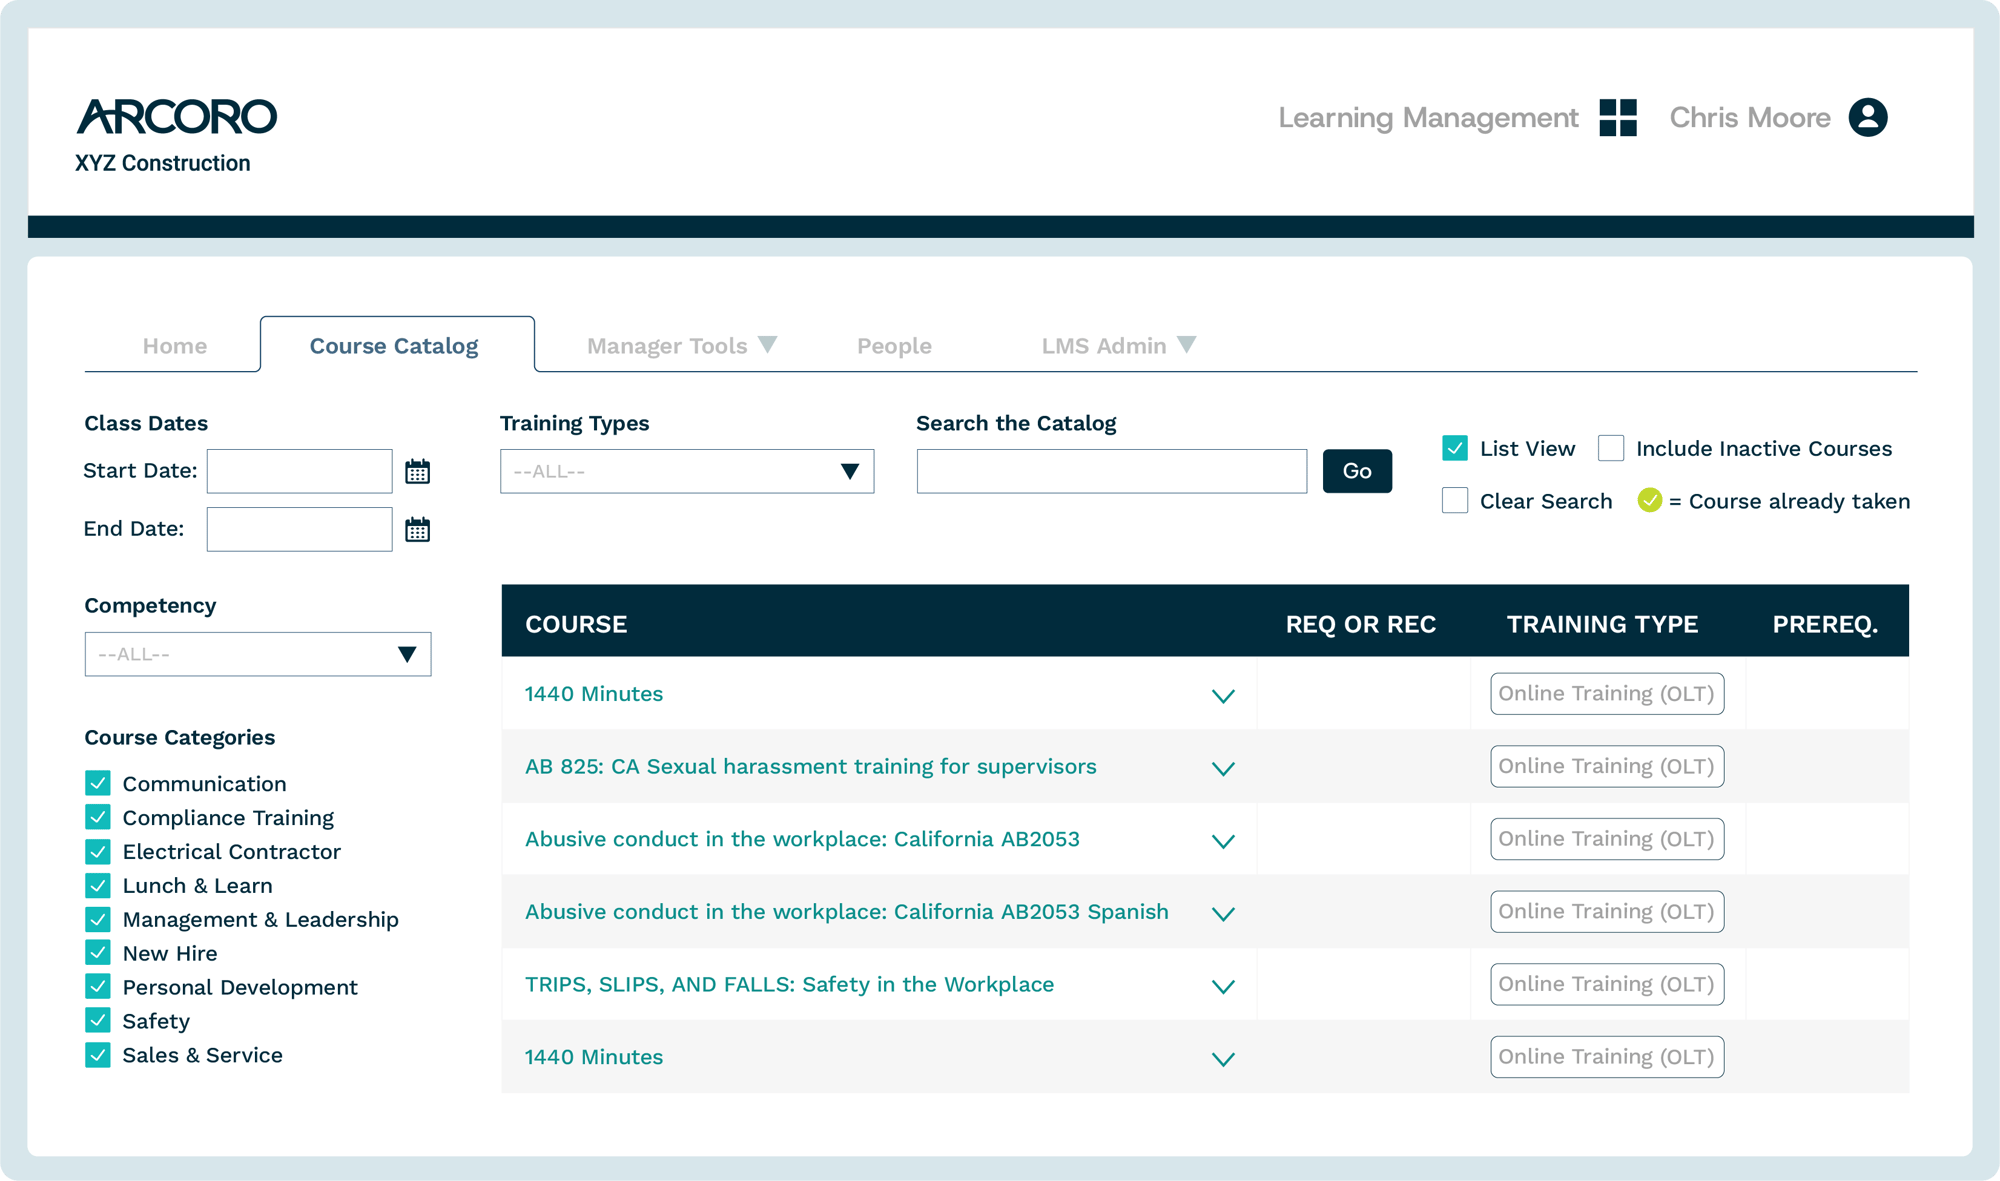This screenshot has width=2000, height=1181.
Task: Open the LMS Admin tab
Action: [x=1104, y=346]
